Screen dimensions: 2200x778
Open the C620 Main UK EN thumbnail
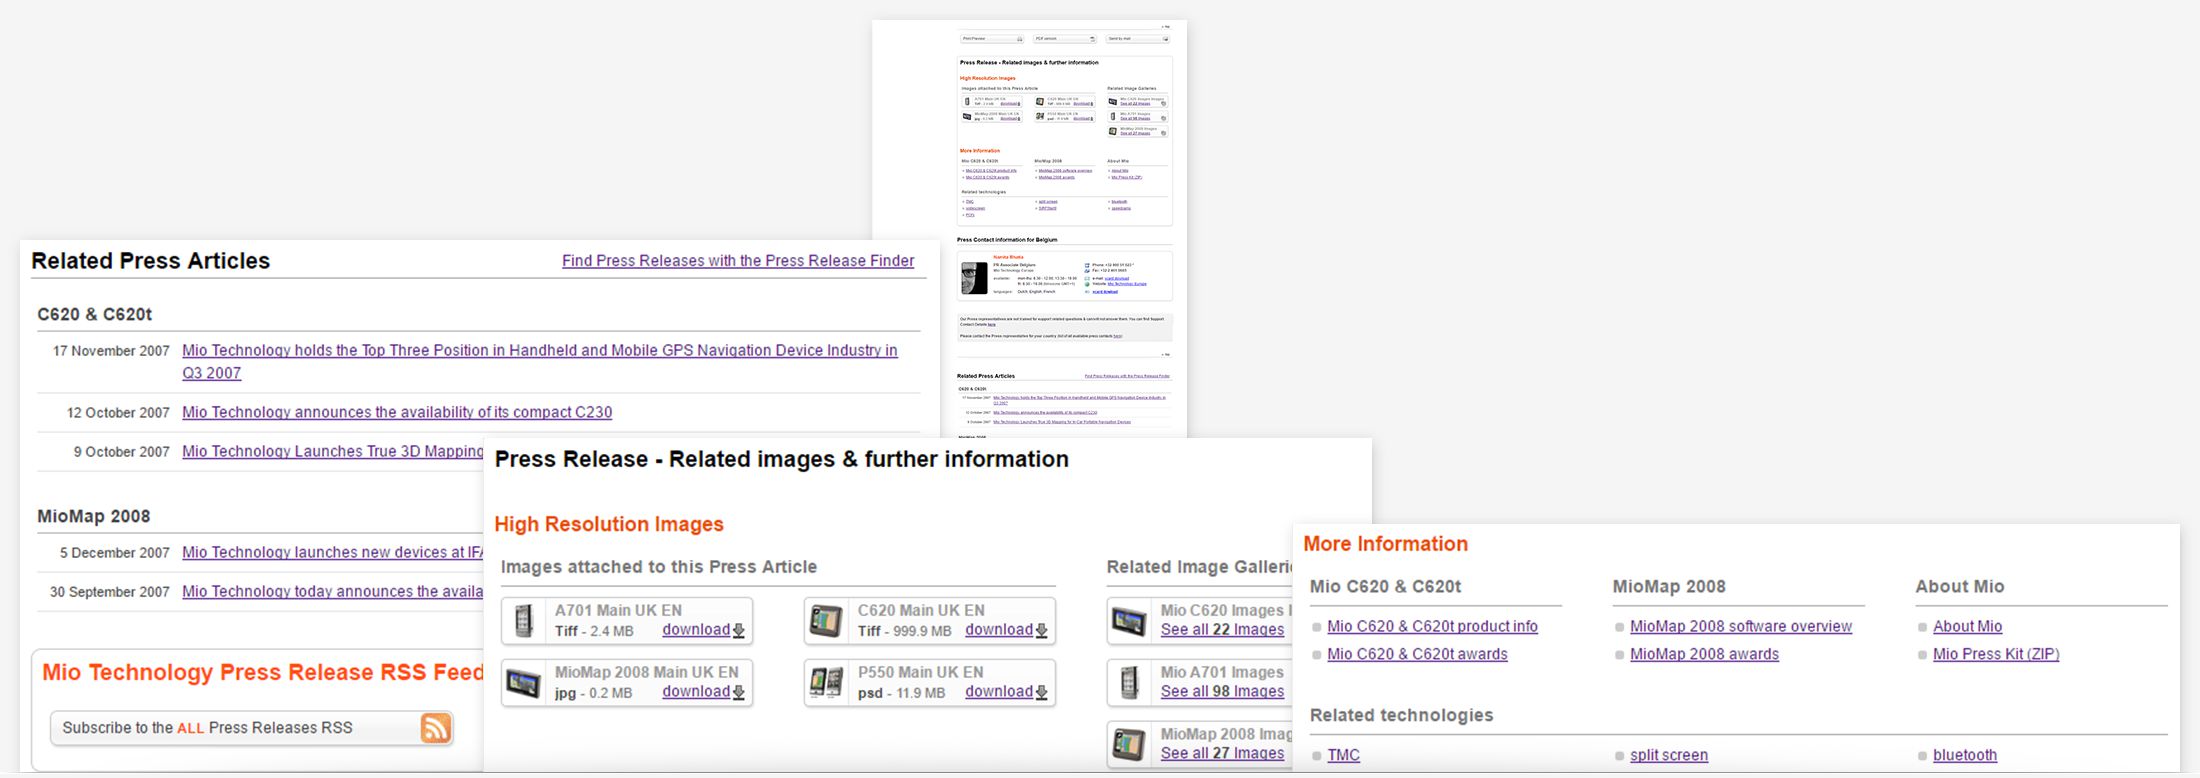click(826, 621)
